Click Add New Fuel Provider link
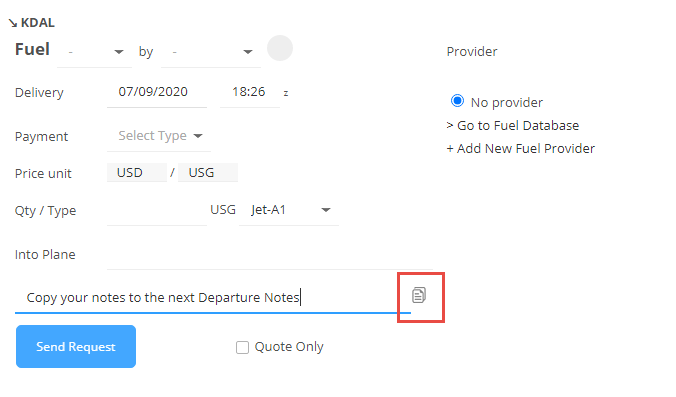This screenshot has width=676, height=397. (x=520, y=148)
